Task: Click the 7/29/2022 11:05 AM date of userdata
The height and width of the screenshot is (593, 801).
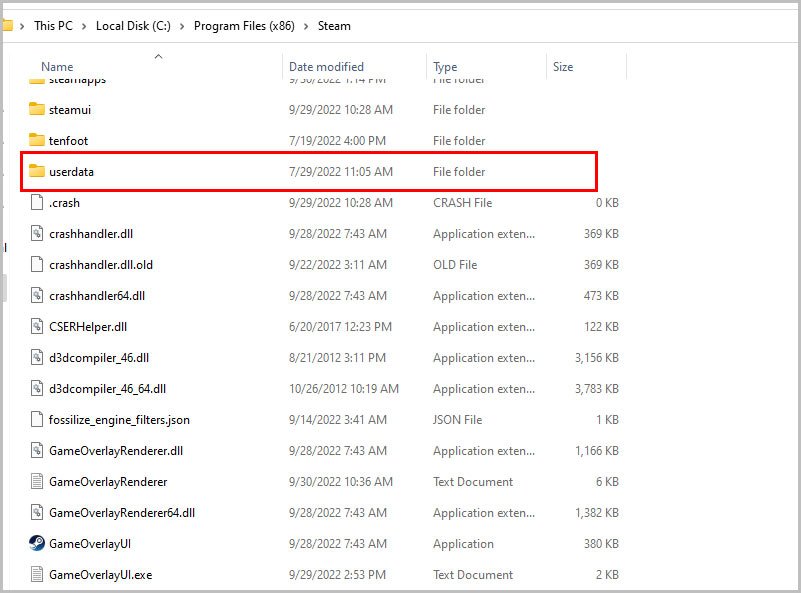Action: [x=341, y=172]
